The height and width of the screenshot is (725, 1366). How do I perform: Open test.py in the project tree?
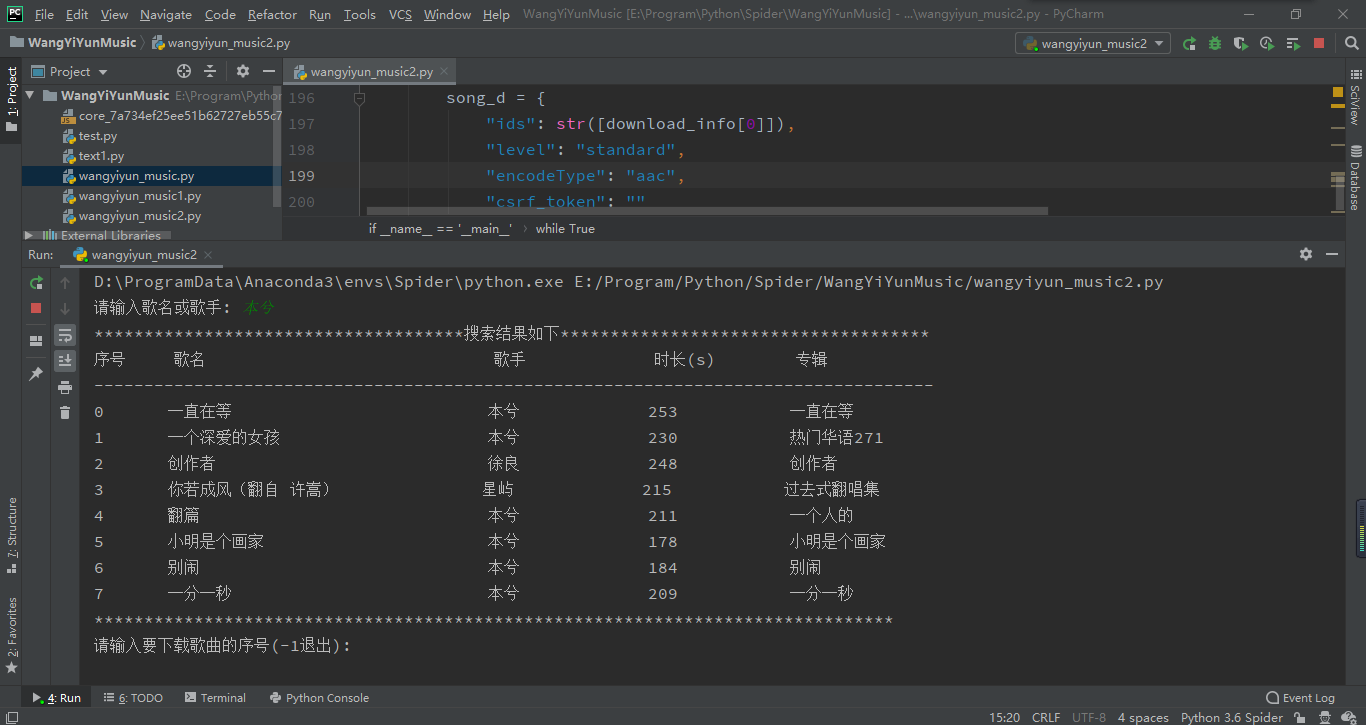pyautogui.click(x=98, y=136)
